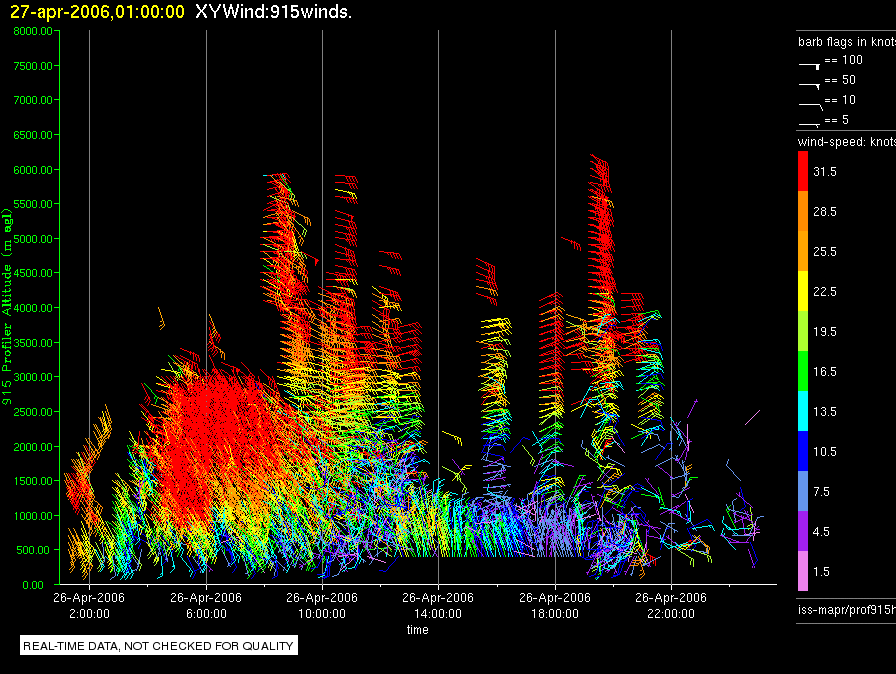Click the orange 25.5 knots swatch
Screen dimensions: 896x674
803,251
